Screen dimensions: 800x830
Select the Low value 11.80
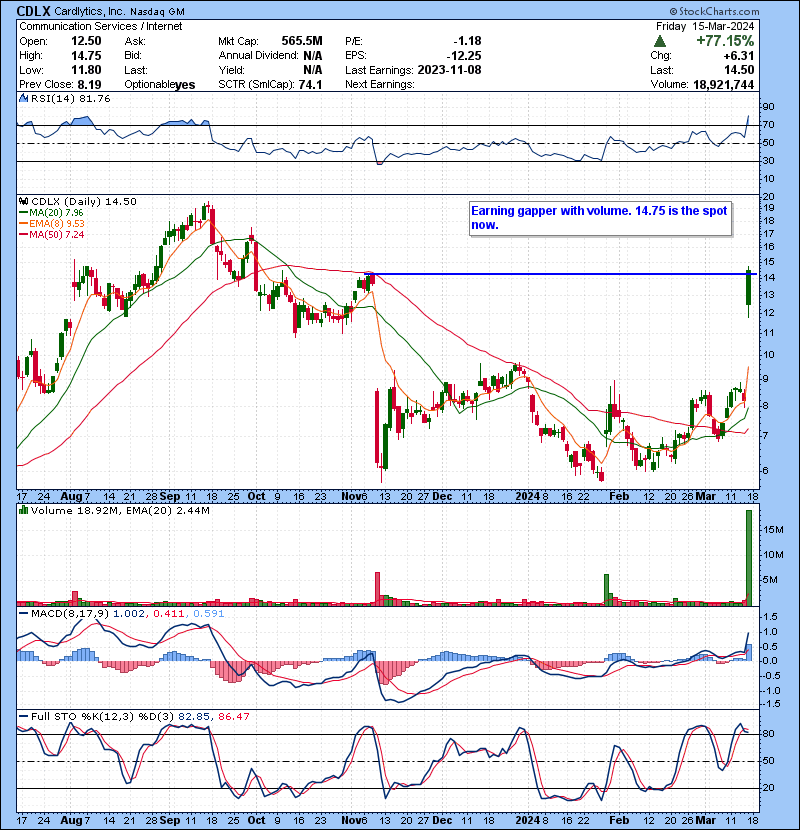(86, 70)
